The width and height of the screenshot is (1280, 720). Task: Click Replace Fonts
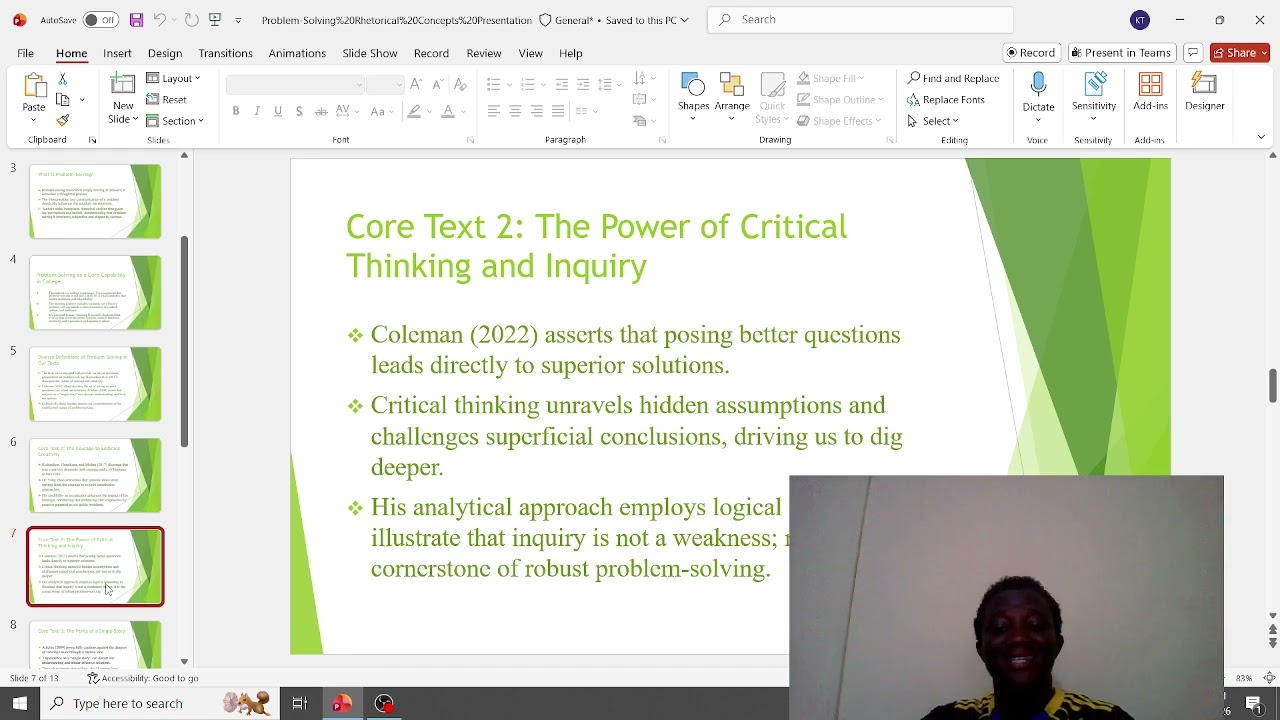946,100
